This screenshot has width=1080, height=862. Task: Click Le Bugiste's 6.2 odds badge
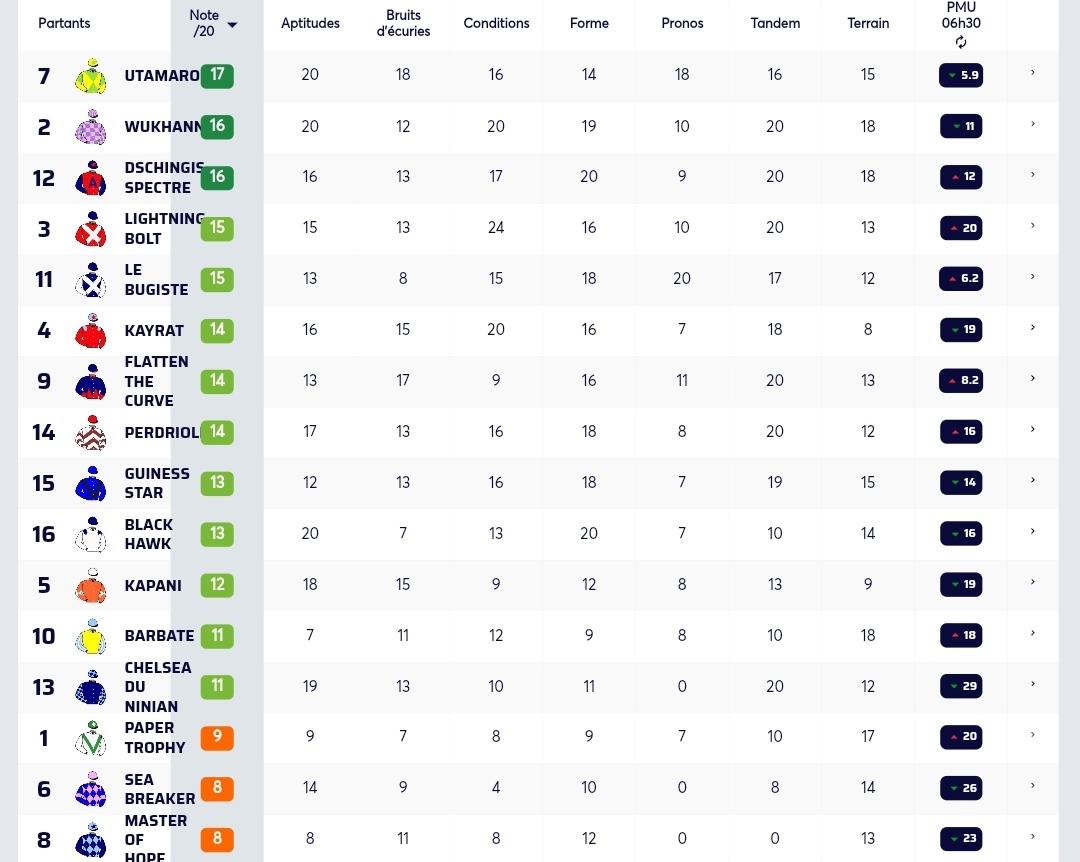click(961, 278)
